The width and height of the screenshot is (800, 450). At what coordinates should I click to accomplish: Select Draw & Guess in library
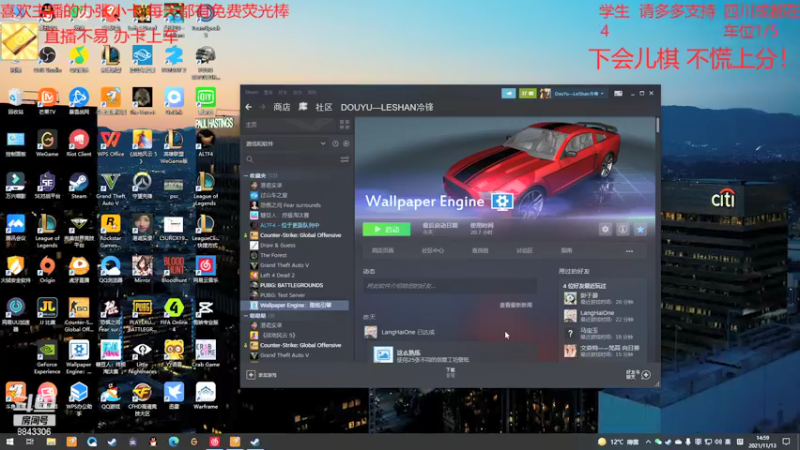pos(278,245)
